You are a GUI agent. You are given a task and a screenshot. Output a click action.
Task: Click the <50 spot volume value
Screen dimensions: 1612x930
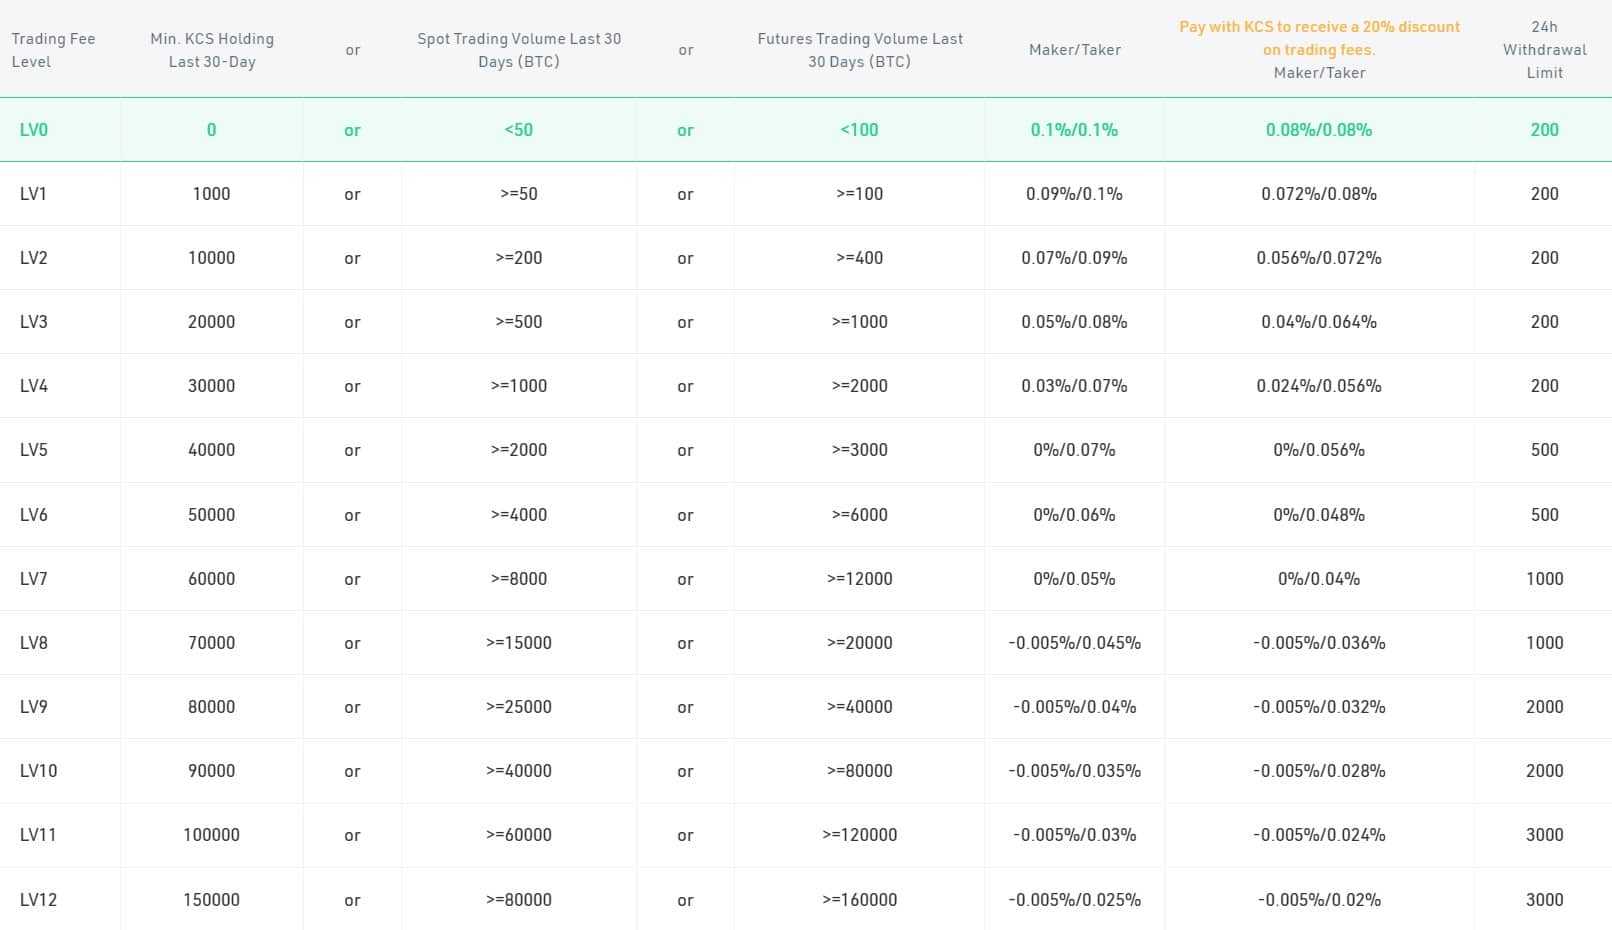(x=518, y=130)
